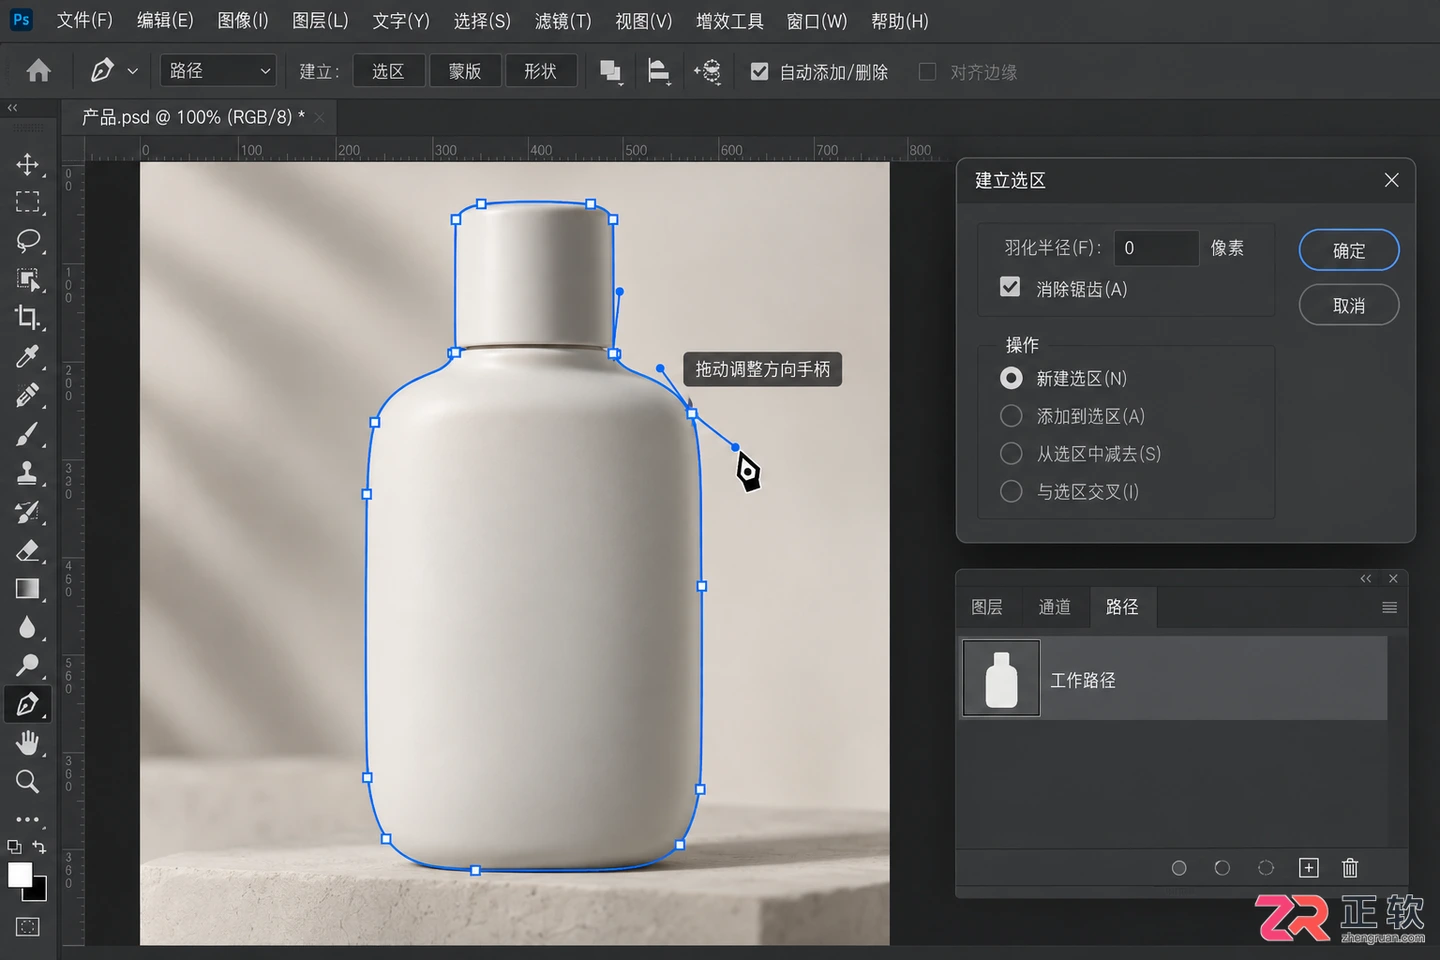The image size is (1440, 960).
Task: Open path alignment options
Action: click(x=659, y=71)
